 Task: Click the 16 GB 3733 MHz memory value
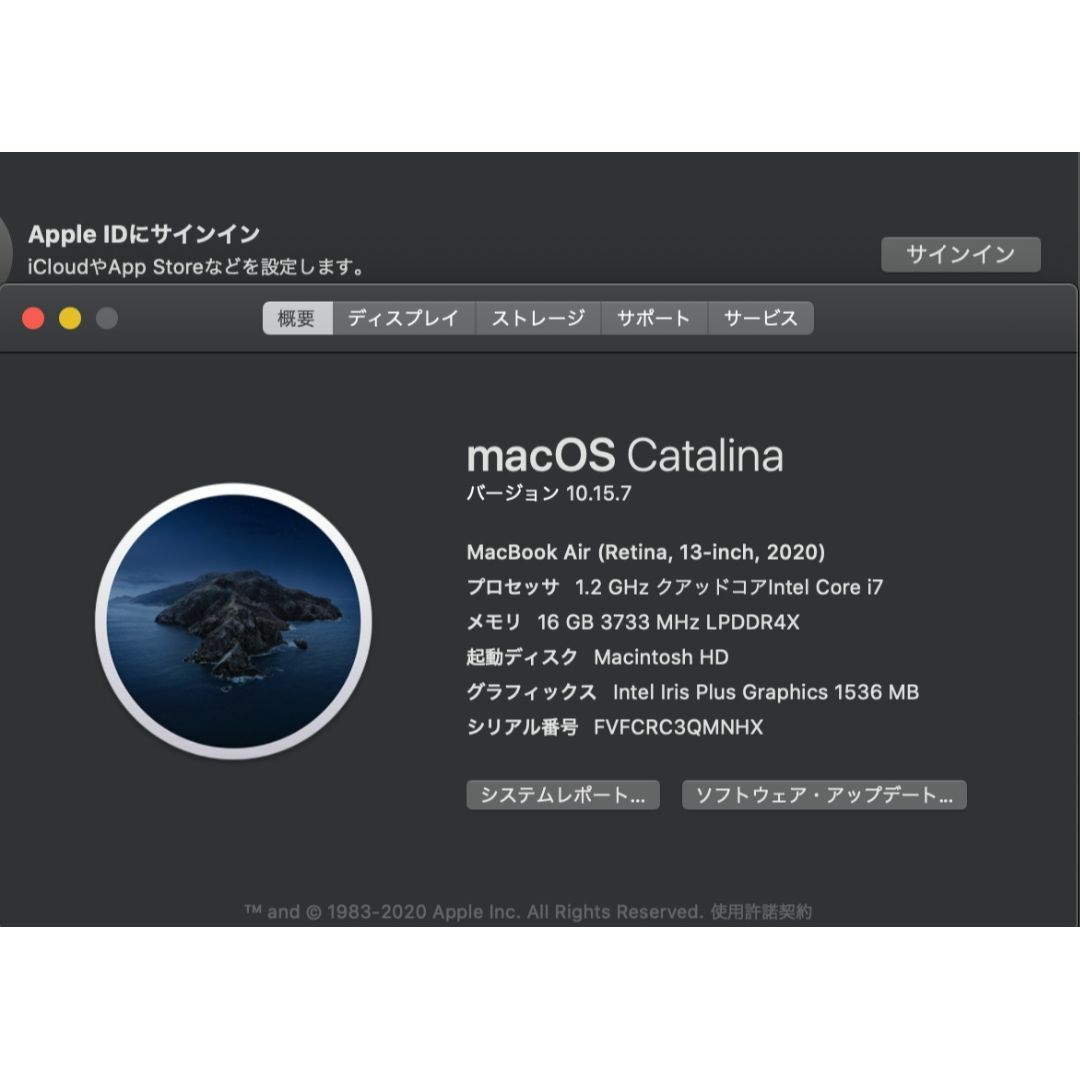668,623
